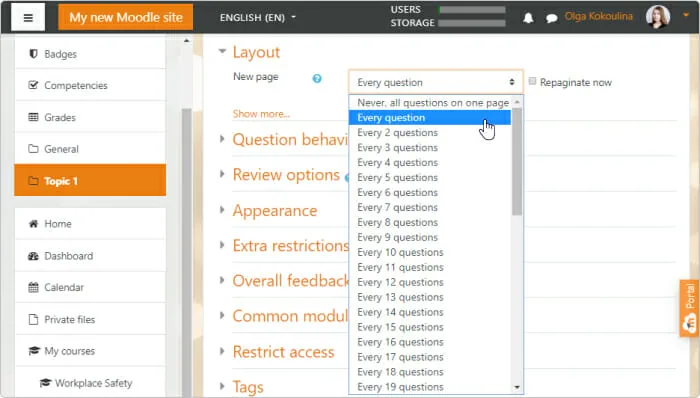
Task: Collapse the Layout section
Action: tap(222, 51)
